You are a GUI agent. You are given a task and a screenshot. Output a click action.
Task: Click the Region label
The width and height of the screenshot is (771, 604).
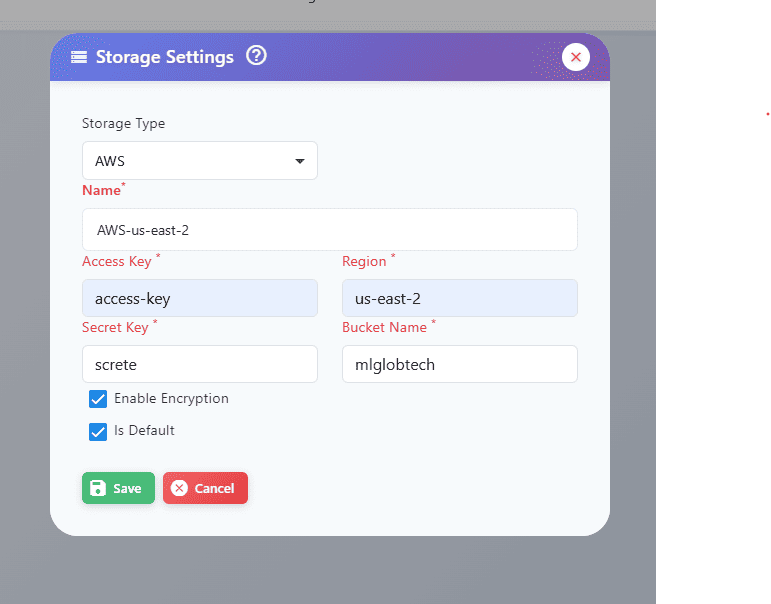pyautogui.click(x=364, y=262)
